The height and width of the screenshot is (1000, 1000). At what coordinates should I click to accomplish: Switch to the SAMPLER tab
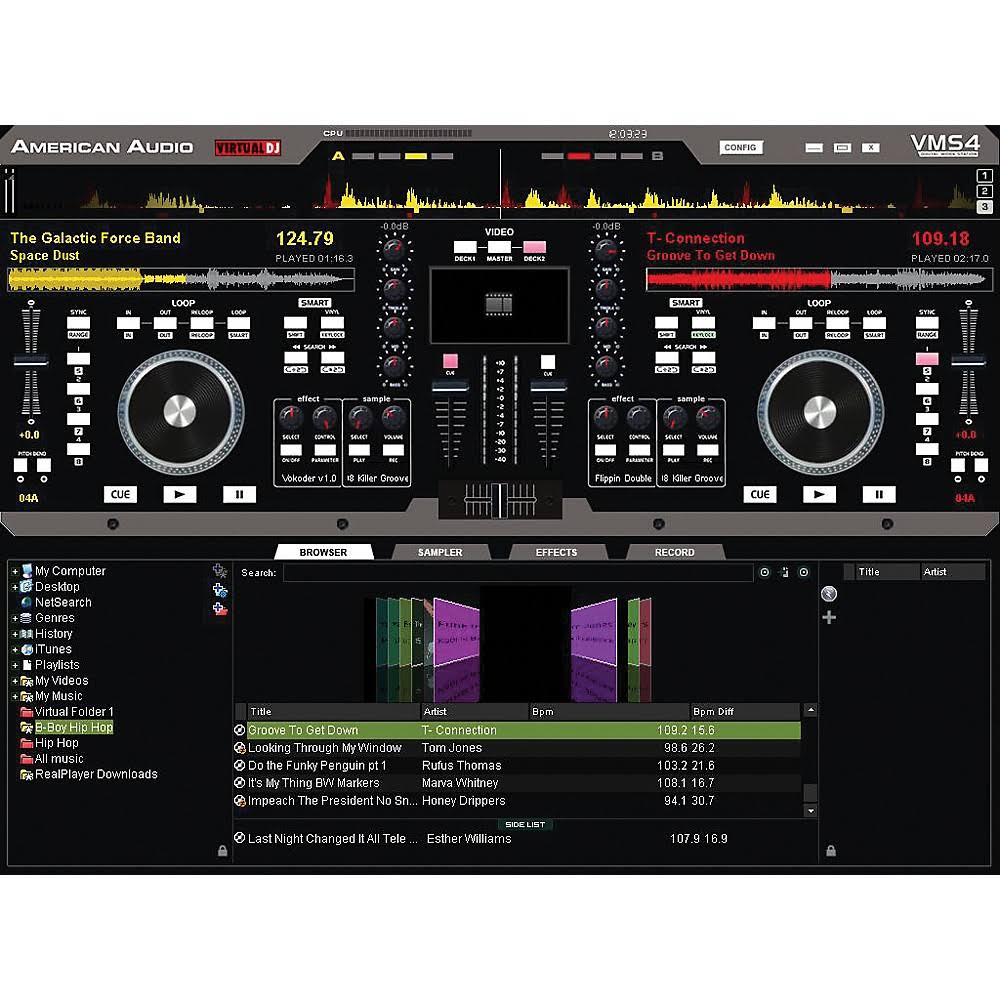[440, 552]
